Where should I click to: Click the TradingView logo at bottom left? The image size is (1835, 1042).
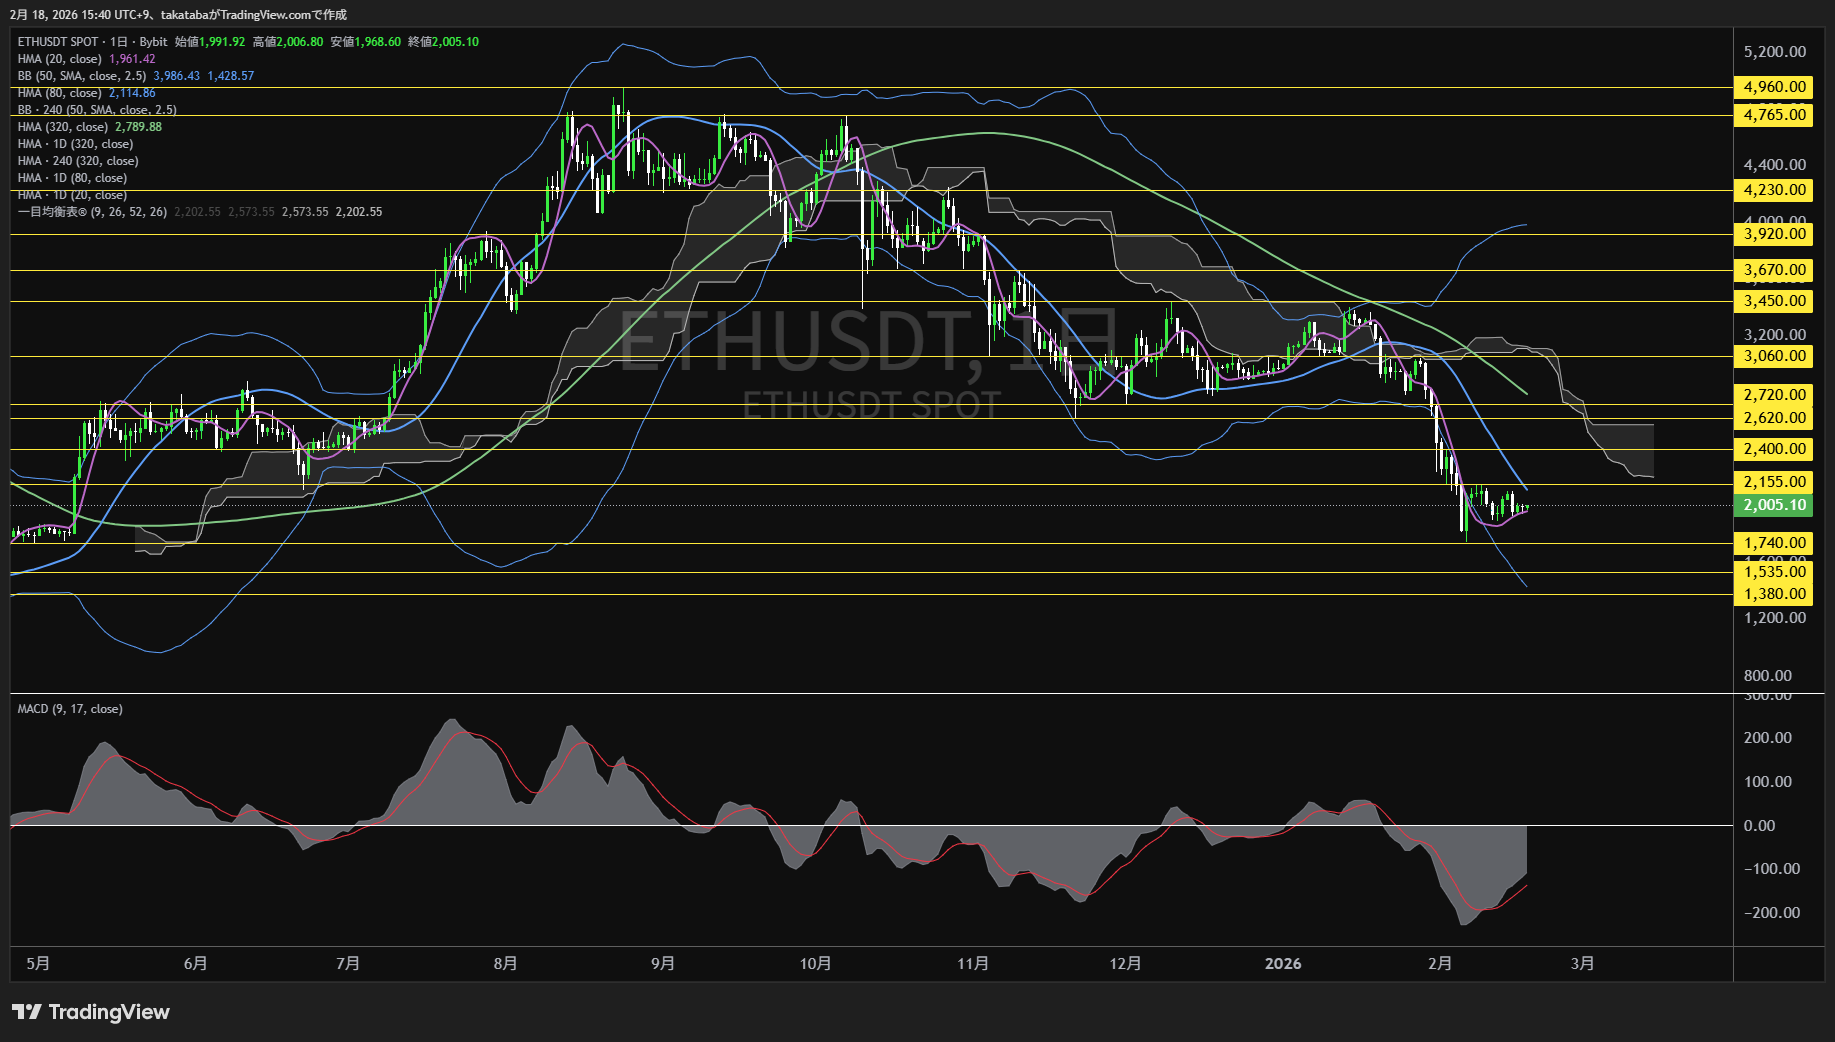pos(91,1012)
